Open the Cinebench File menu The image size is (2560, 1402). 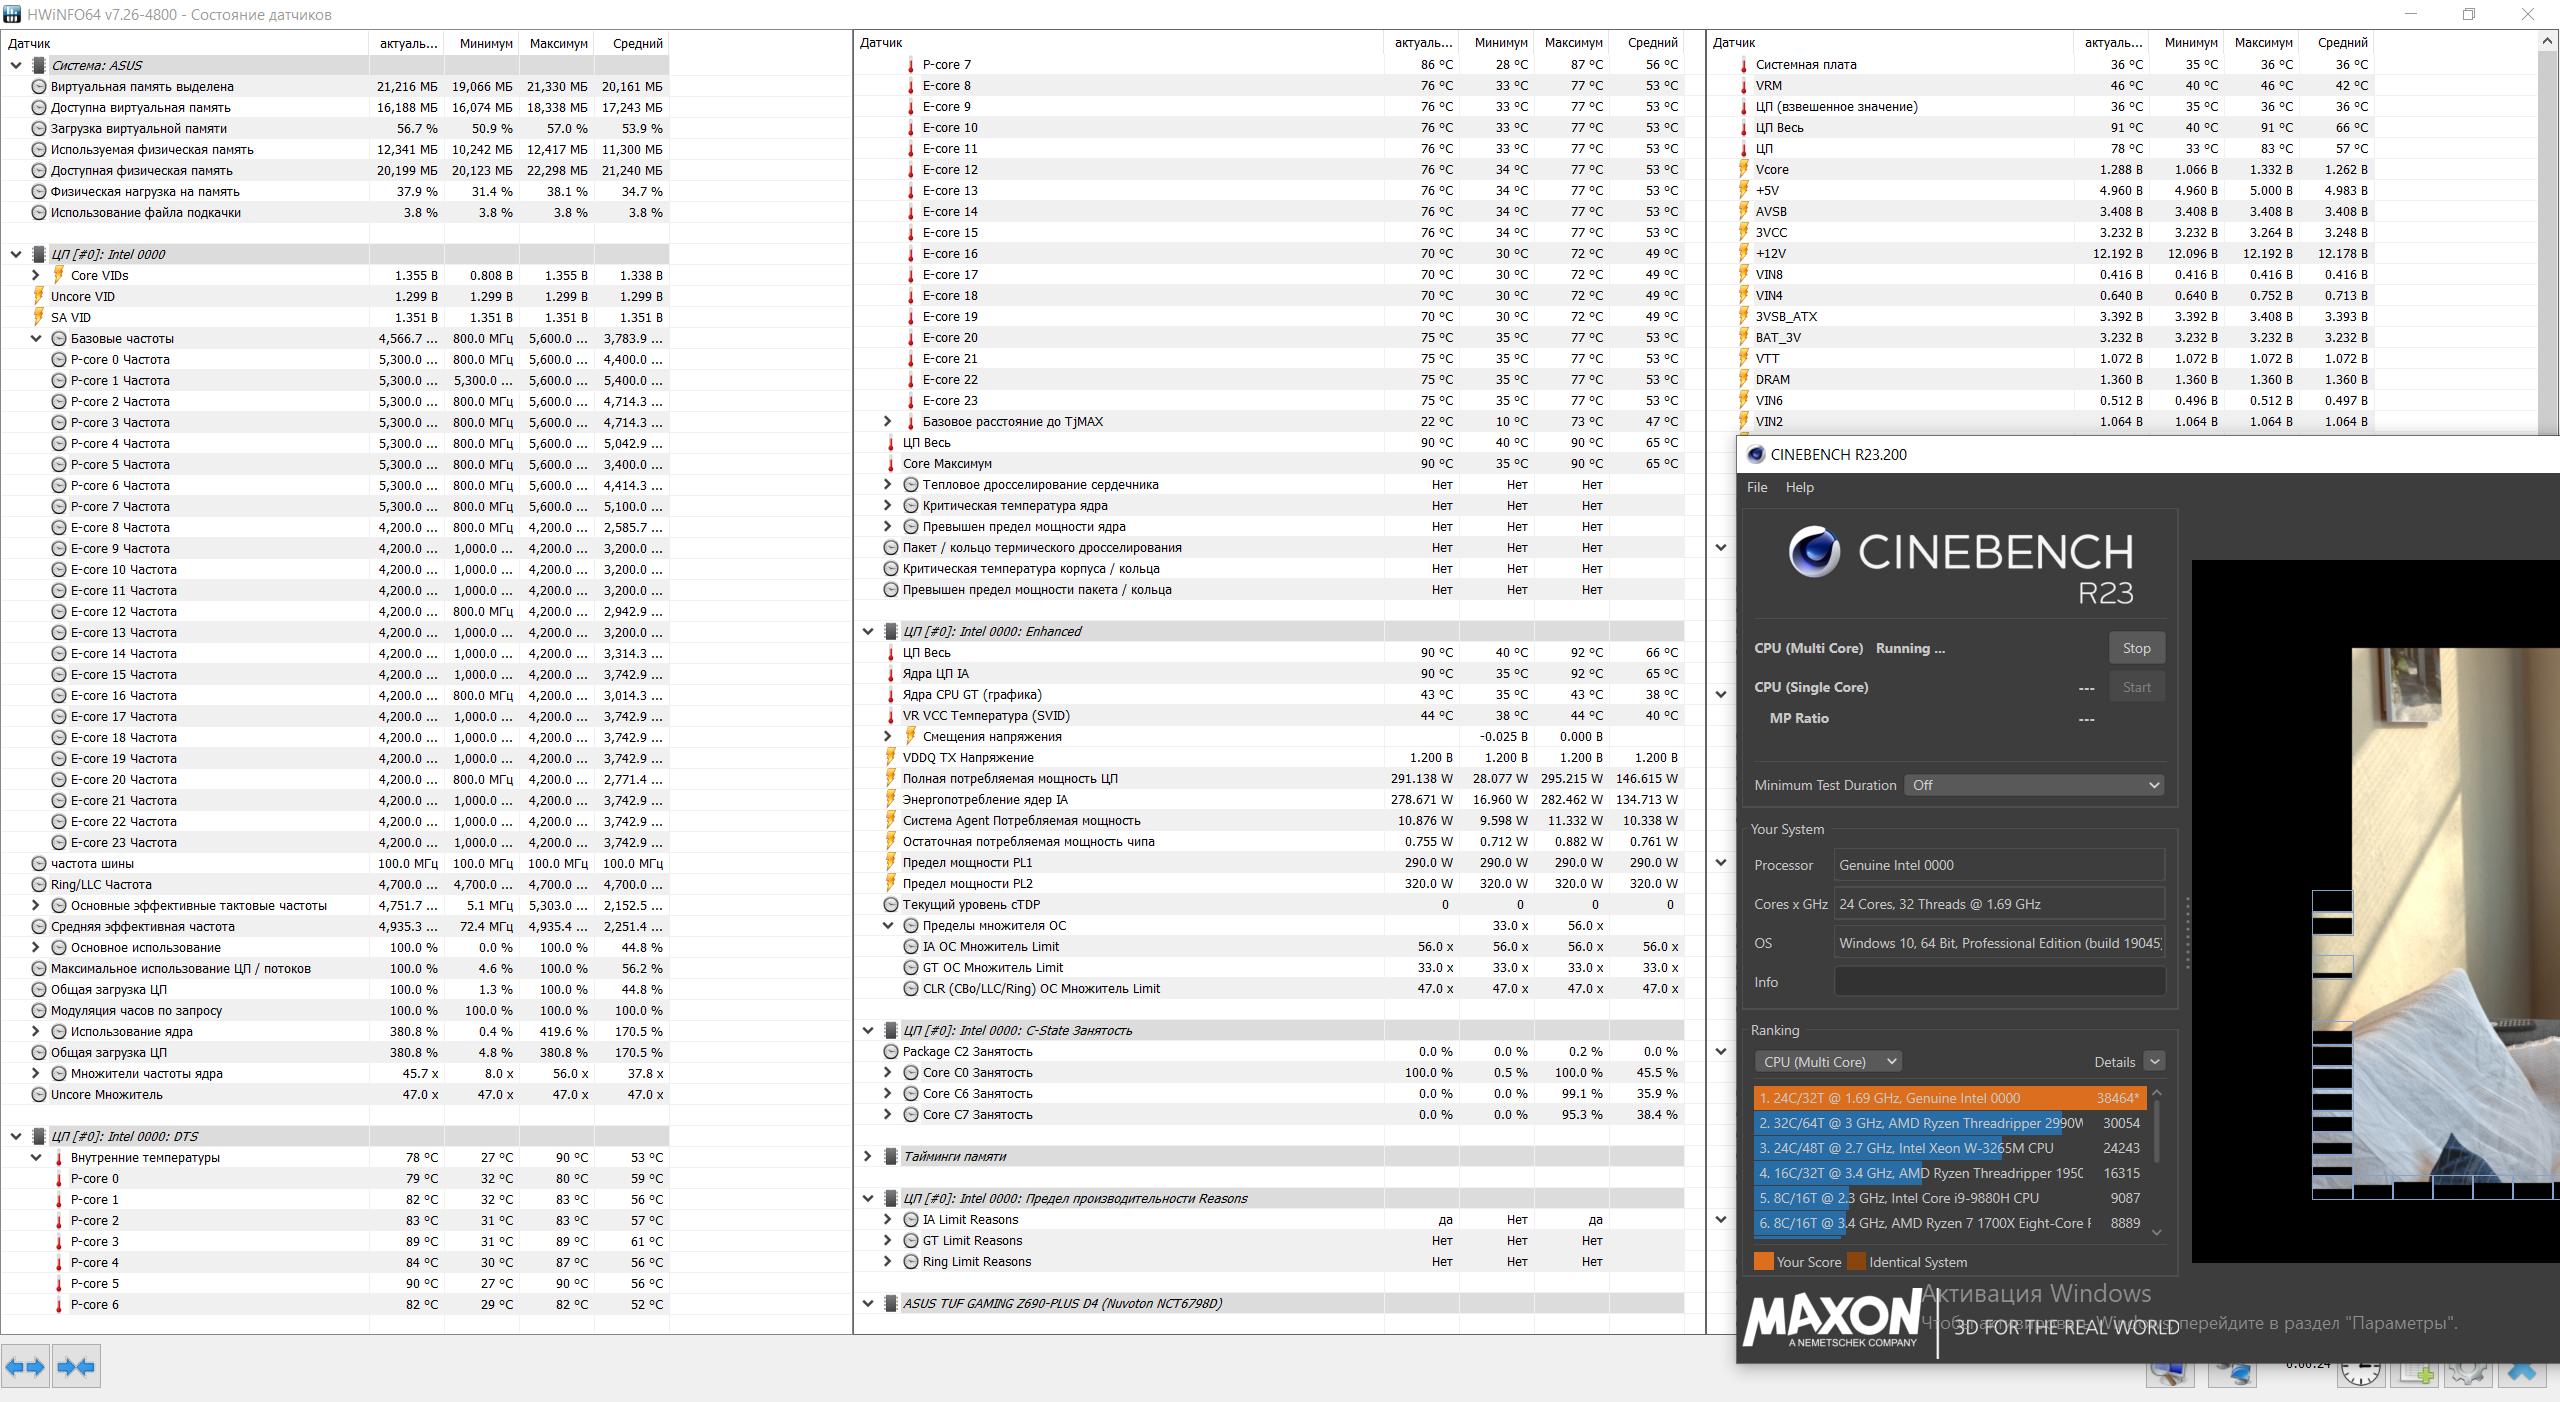pyautogui.click(x=1757, y=487)
